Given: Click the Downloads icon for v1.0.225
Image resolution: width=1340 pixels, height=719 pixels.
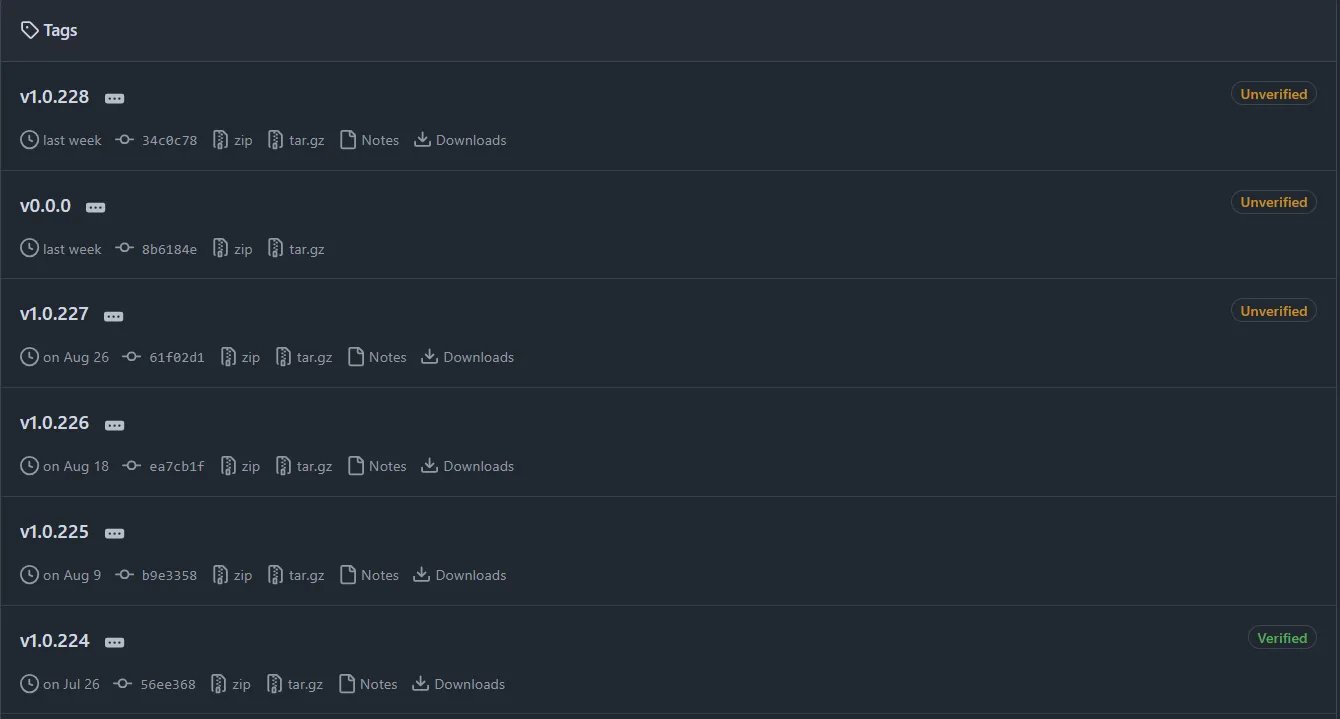Looking at the screenshot, I should click(422, 575).
